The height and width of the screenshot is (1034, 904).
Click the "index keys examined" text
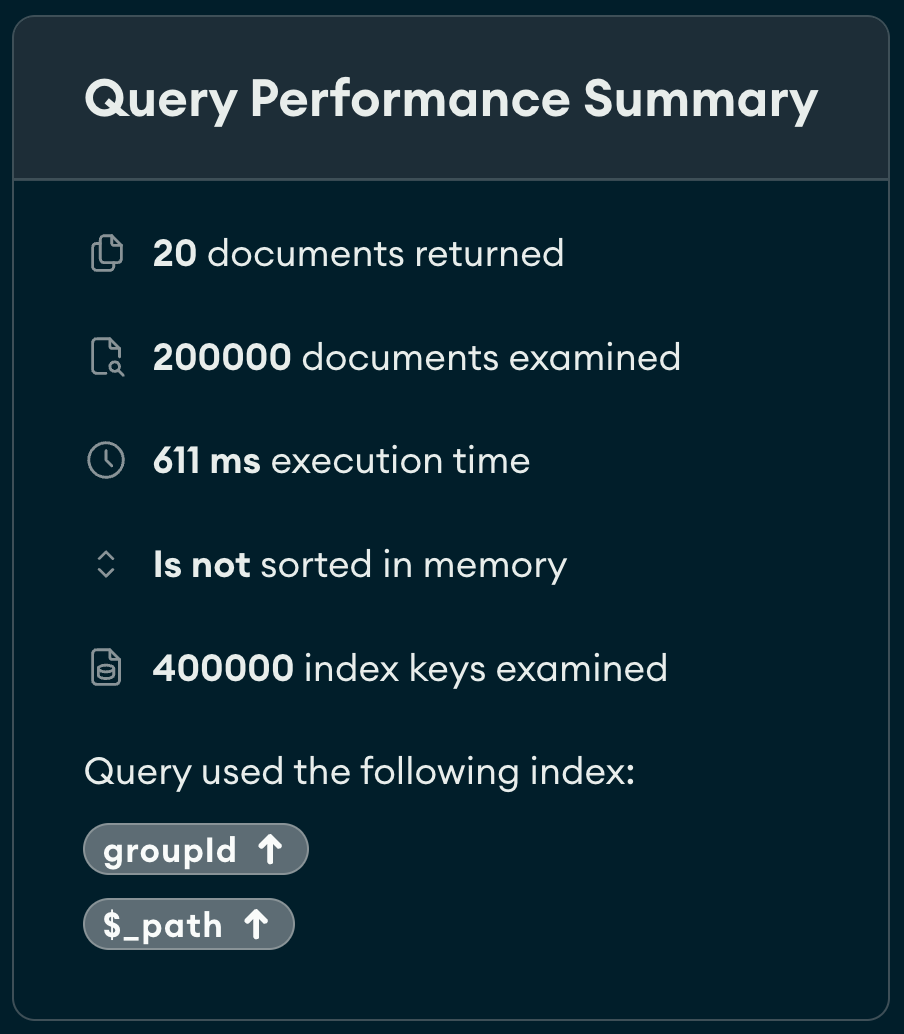485,668
